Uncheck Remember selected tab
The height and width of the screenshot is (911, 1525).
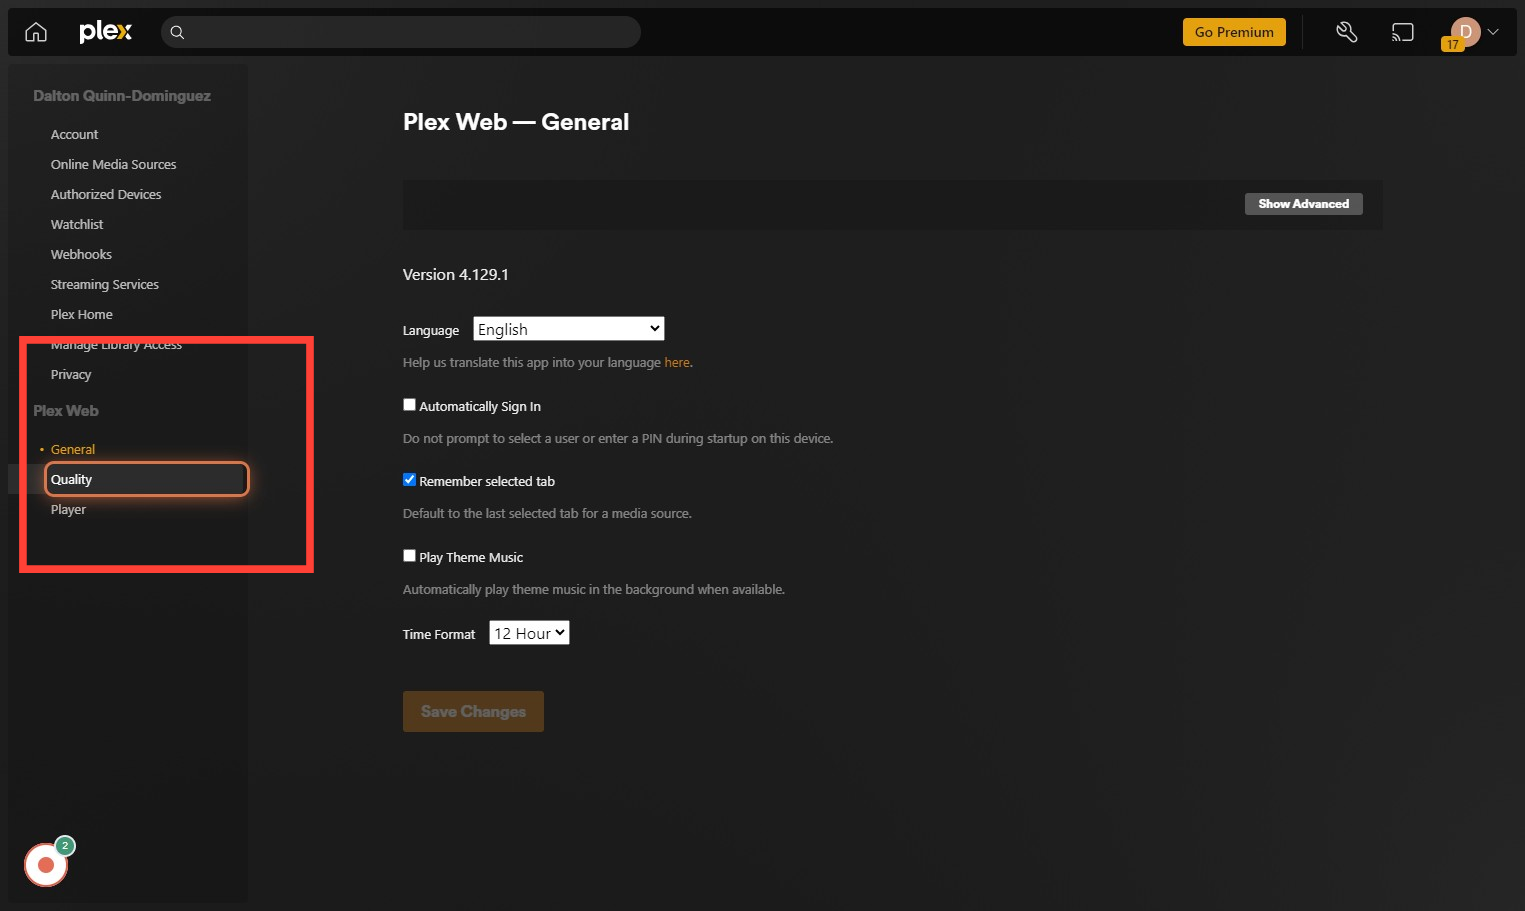click(x=409, y=480)
